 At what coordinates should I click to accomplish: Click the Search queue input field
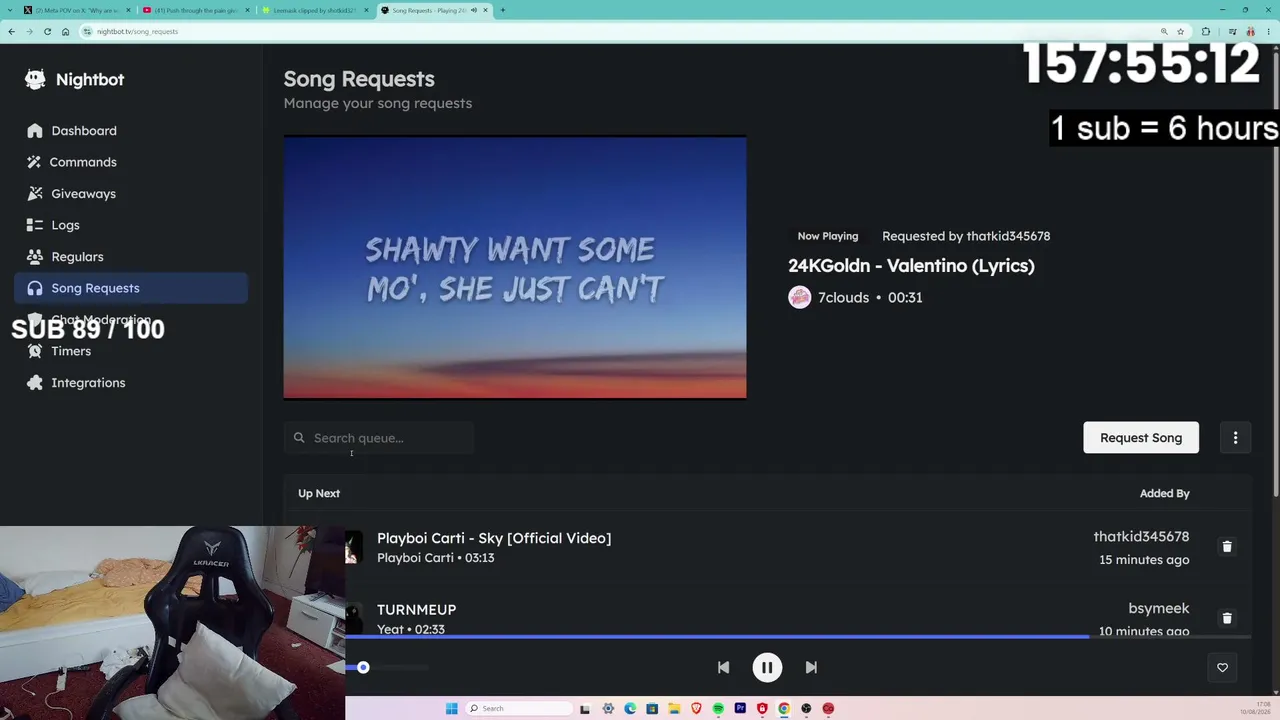pyautogui.click(x=378, y=438)
